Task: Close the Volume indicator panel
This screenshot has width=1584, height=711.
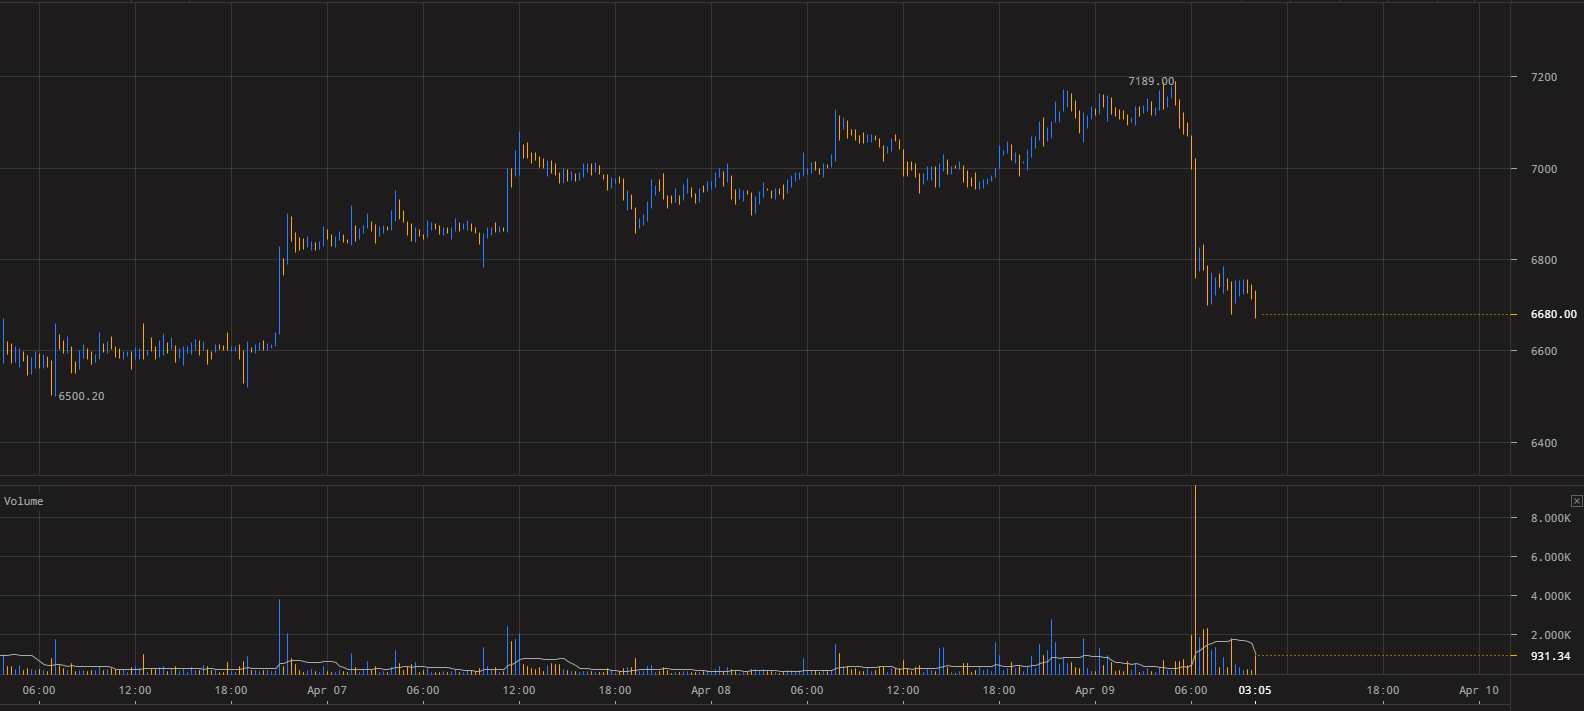Action: [1577, 501]
